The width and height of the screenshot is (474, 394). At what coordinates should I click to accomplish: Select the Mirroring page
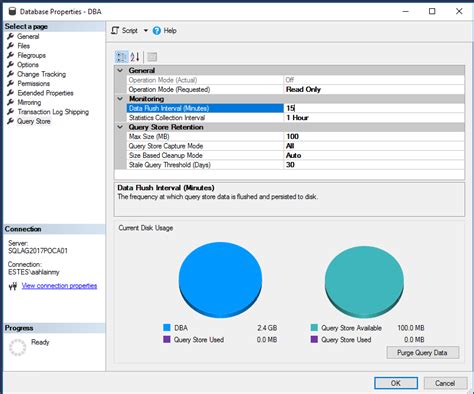click(x=29, y=102)
